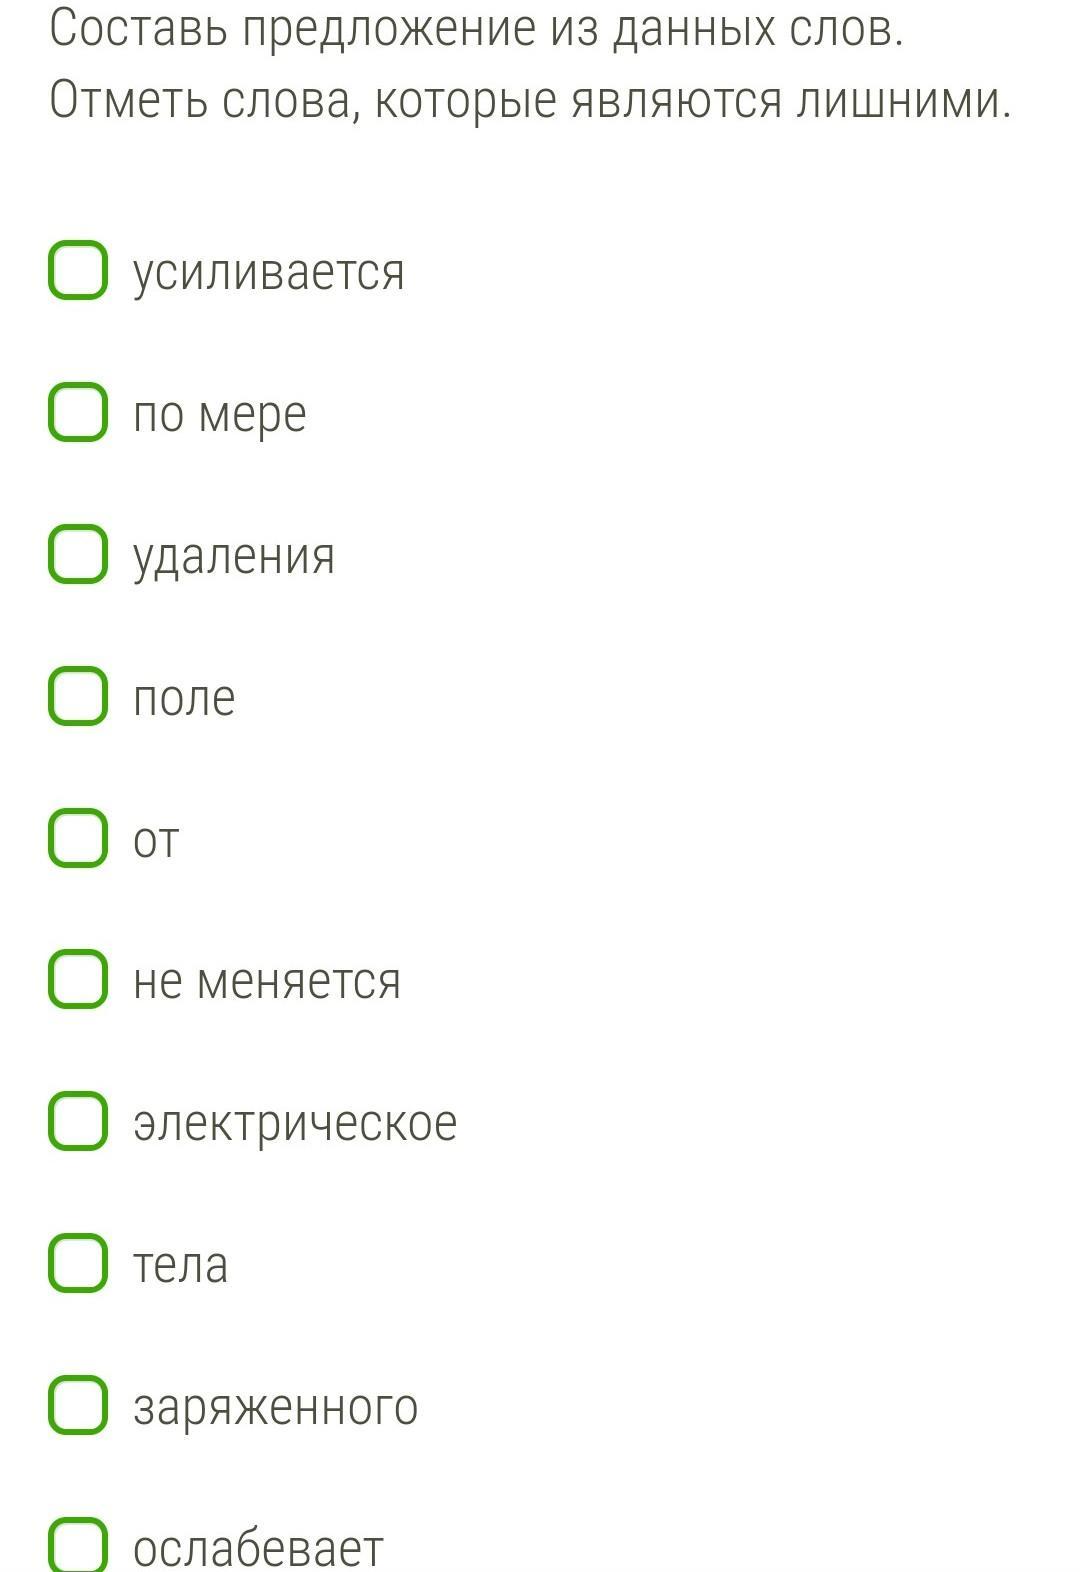Screen dimensions: 1080x1572
Task: Toggle the от checkbox
Action: (x=78, y=838)
